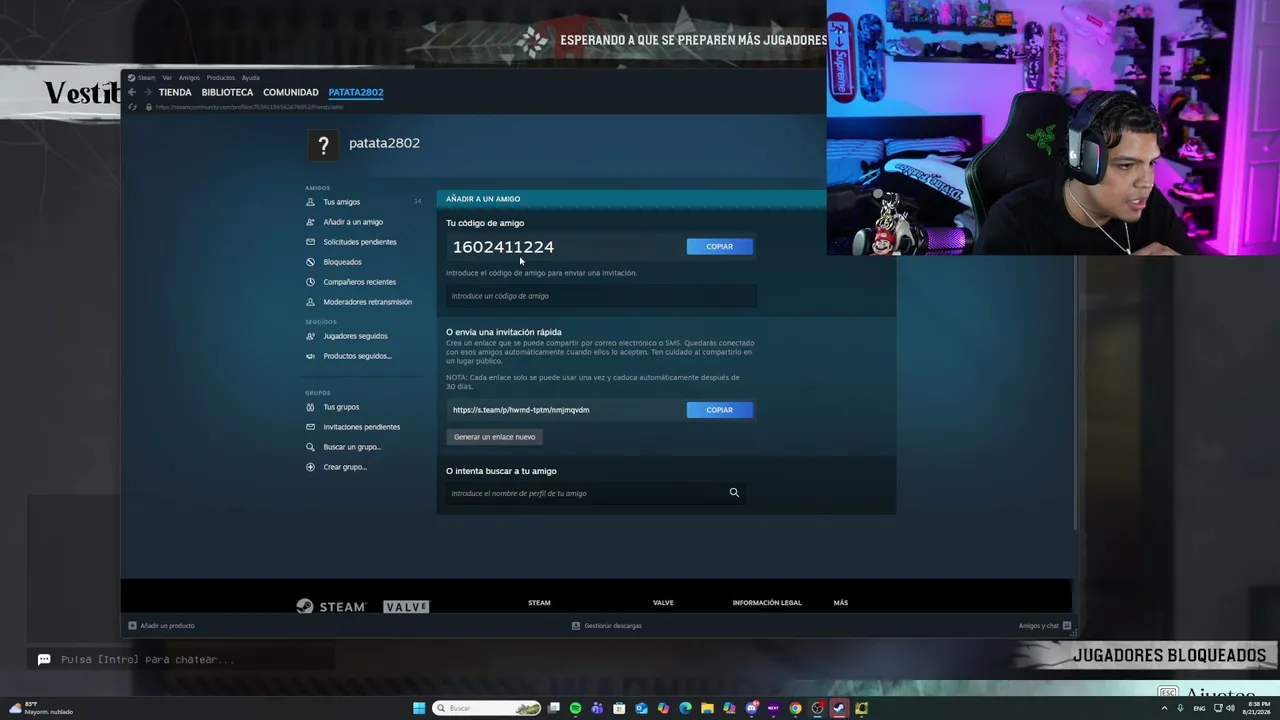Click the Steam page address URL

pos(249,107)
